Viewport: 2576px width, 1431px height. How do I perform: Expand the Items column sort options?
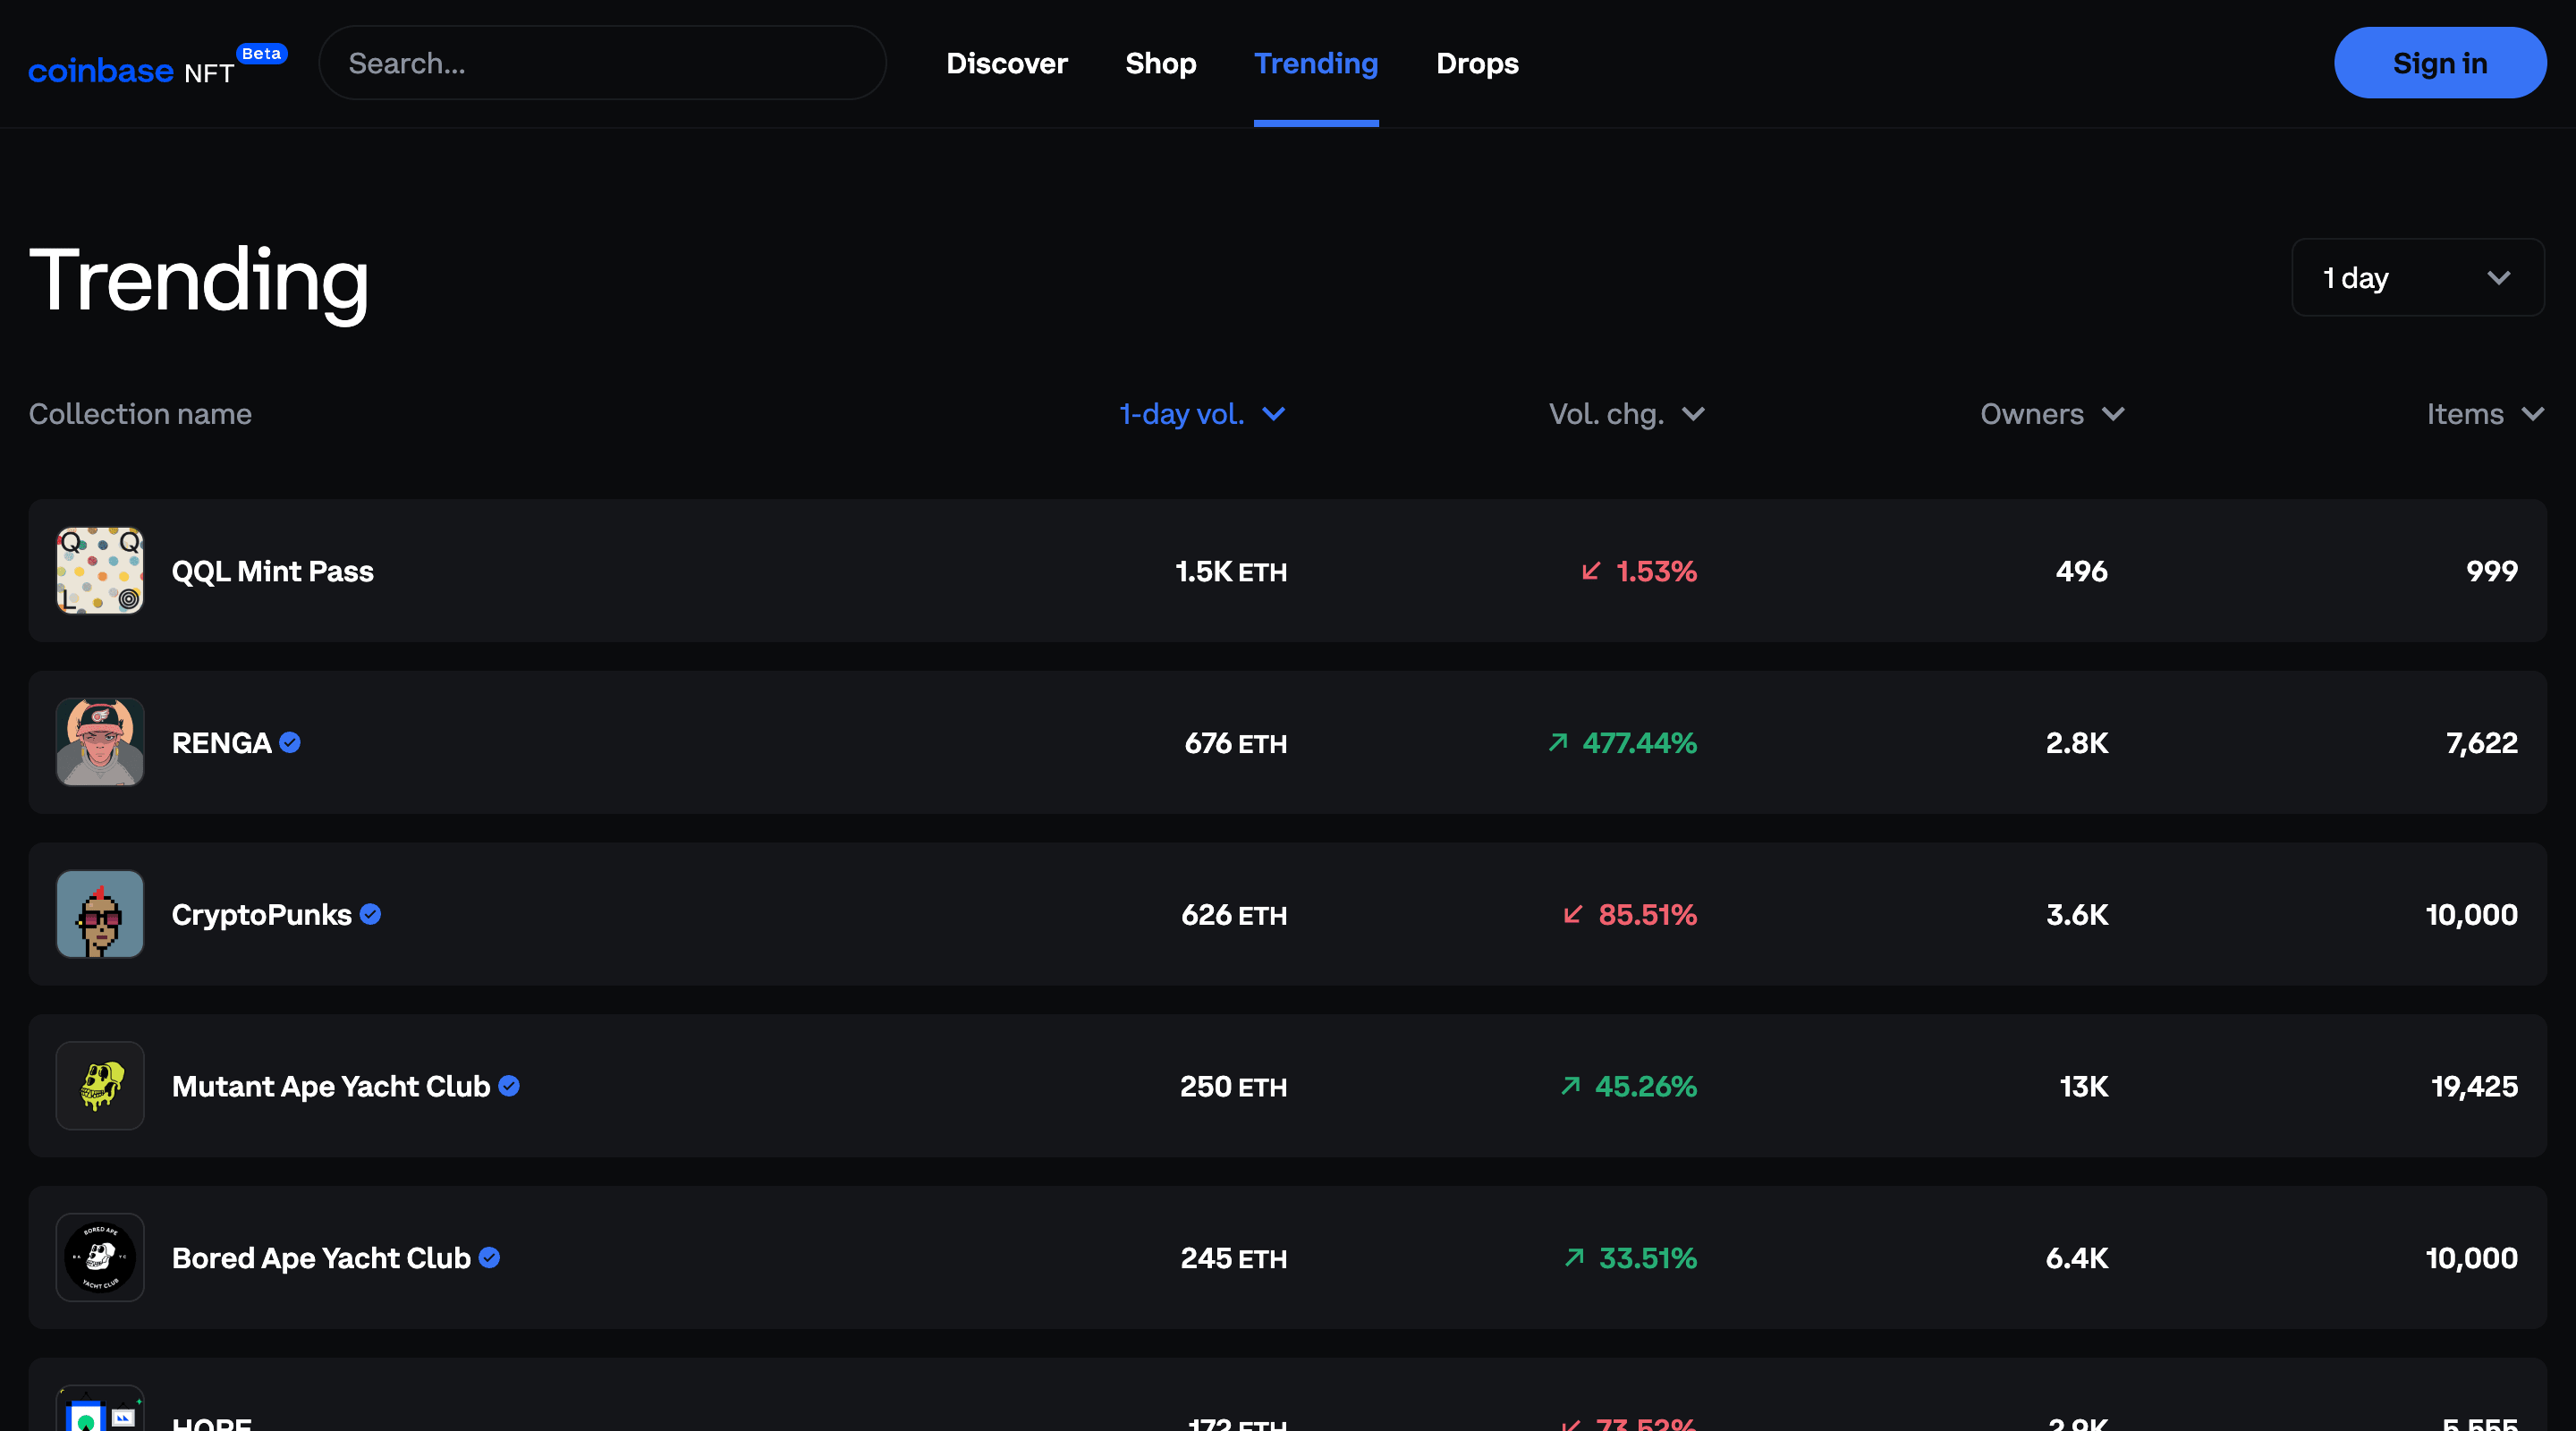point(2486,413)
